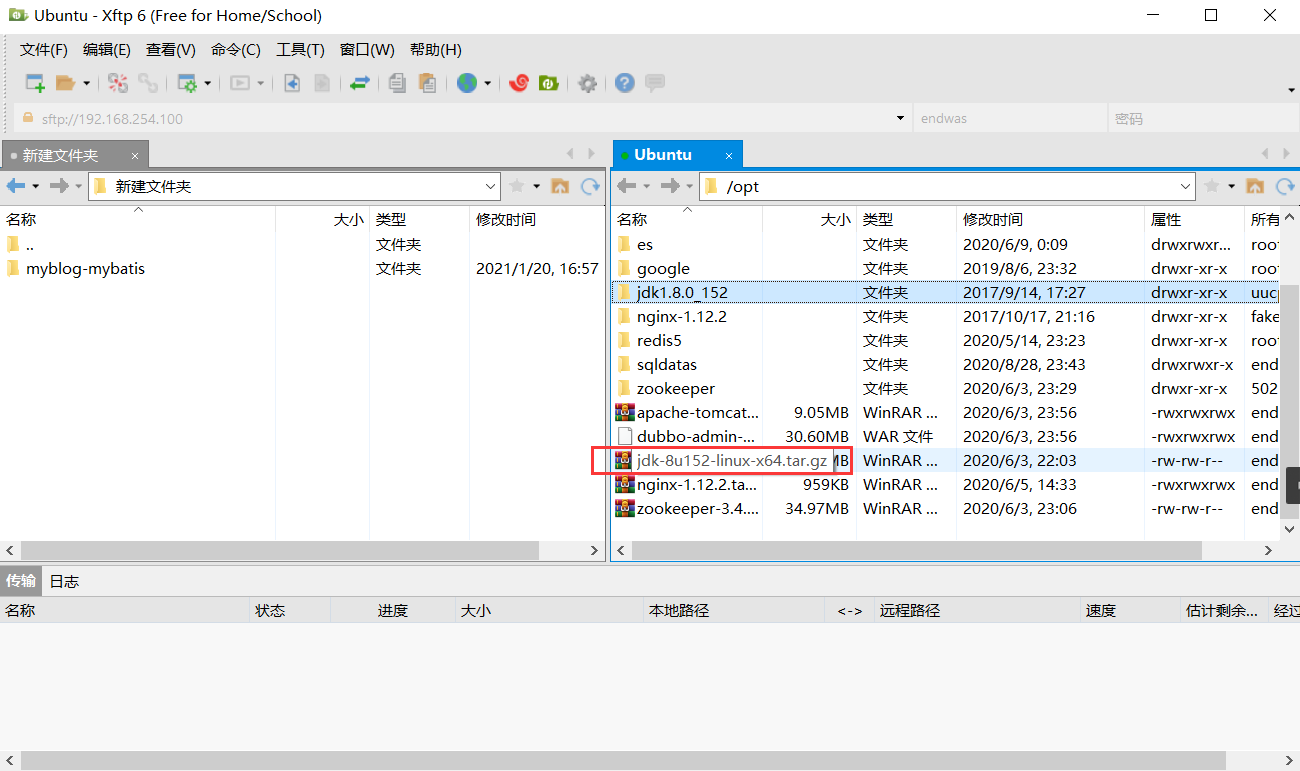Viewport: 1300px width, 771px height.
Task: Click the red Disconnect icon
Action: (118, 83)
